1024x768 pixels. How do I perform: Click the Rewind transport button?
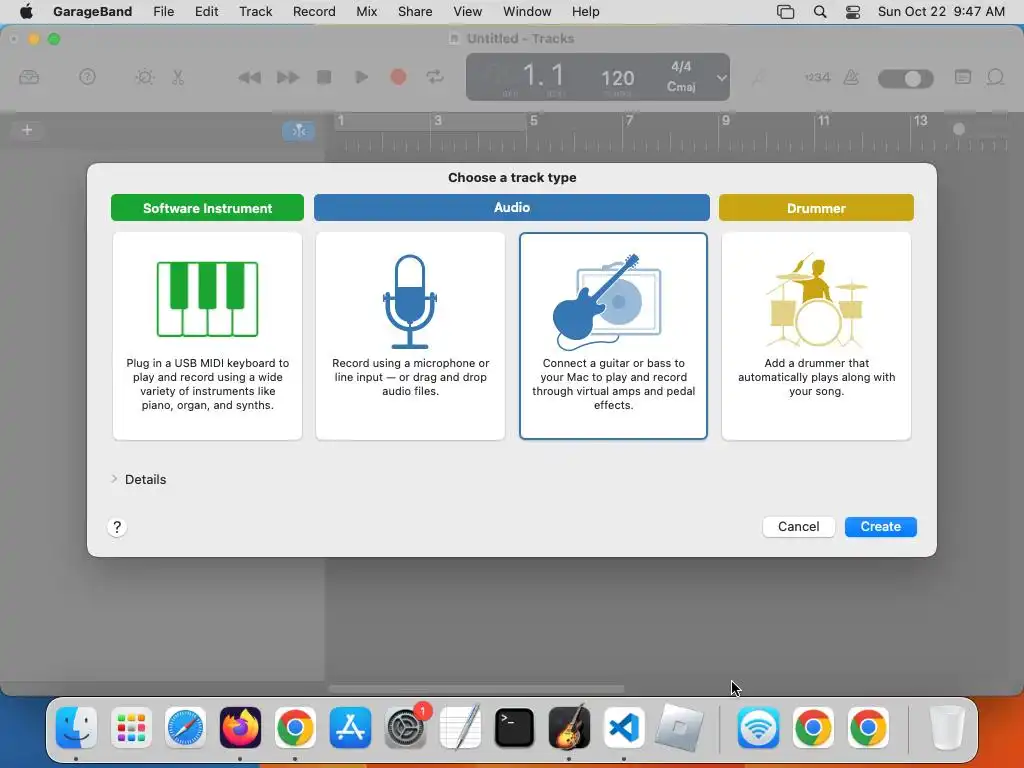pyautogui.click(x=249, y=78)
